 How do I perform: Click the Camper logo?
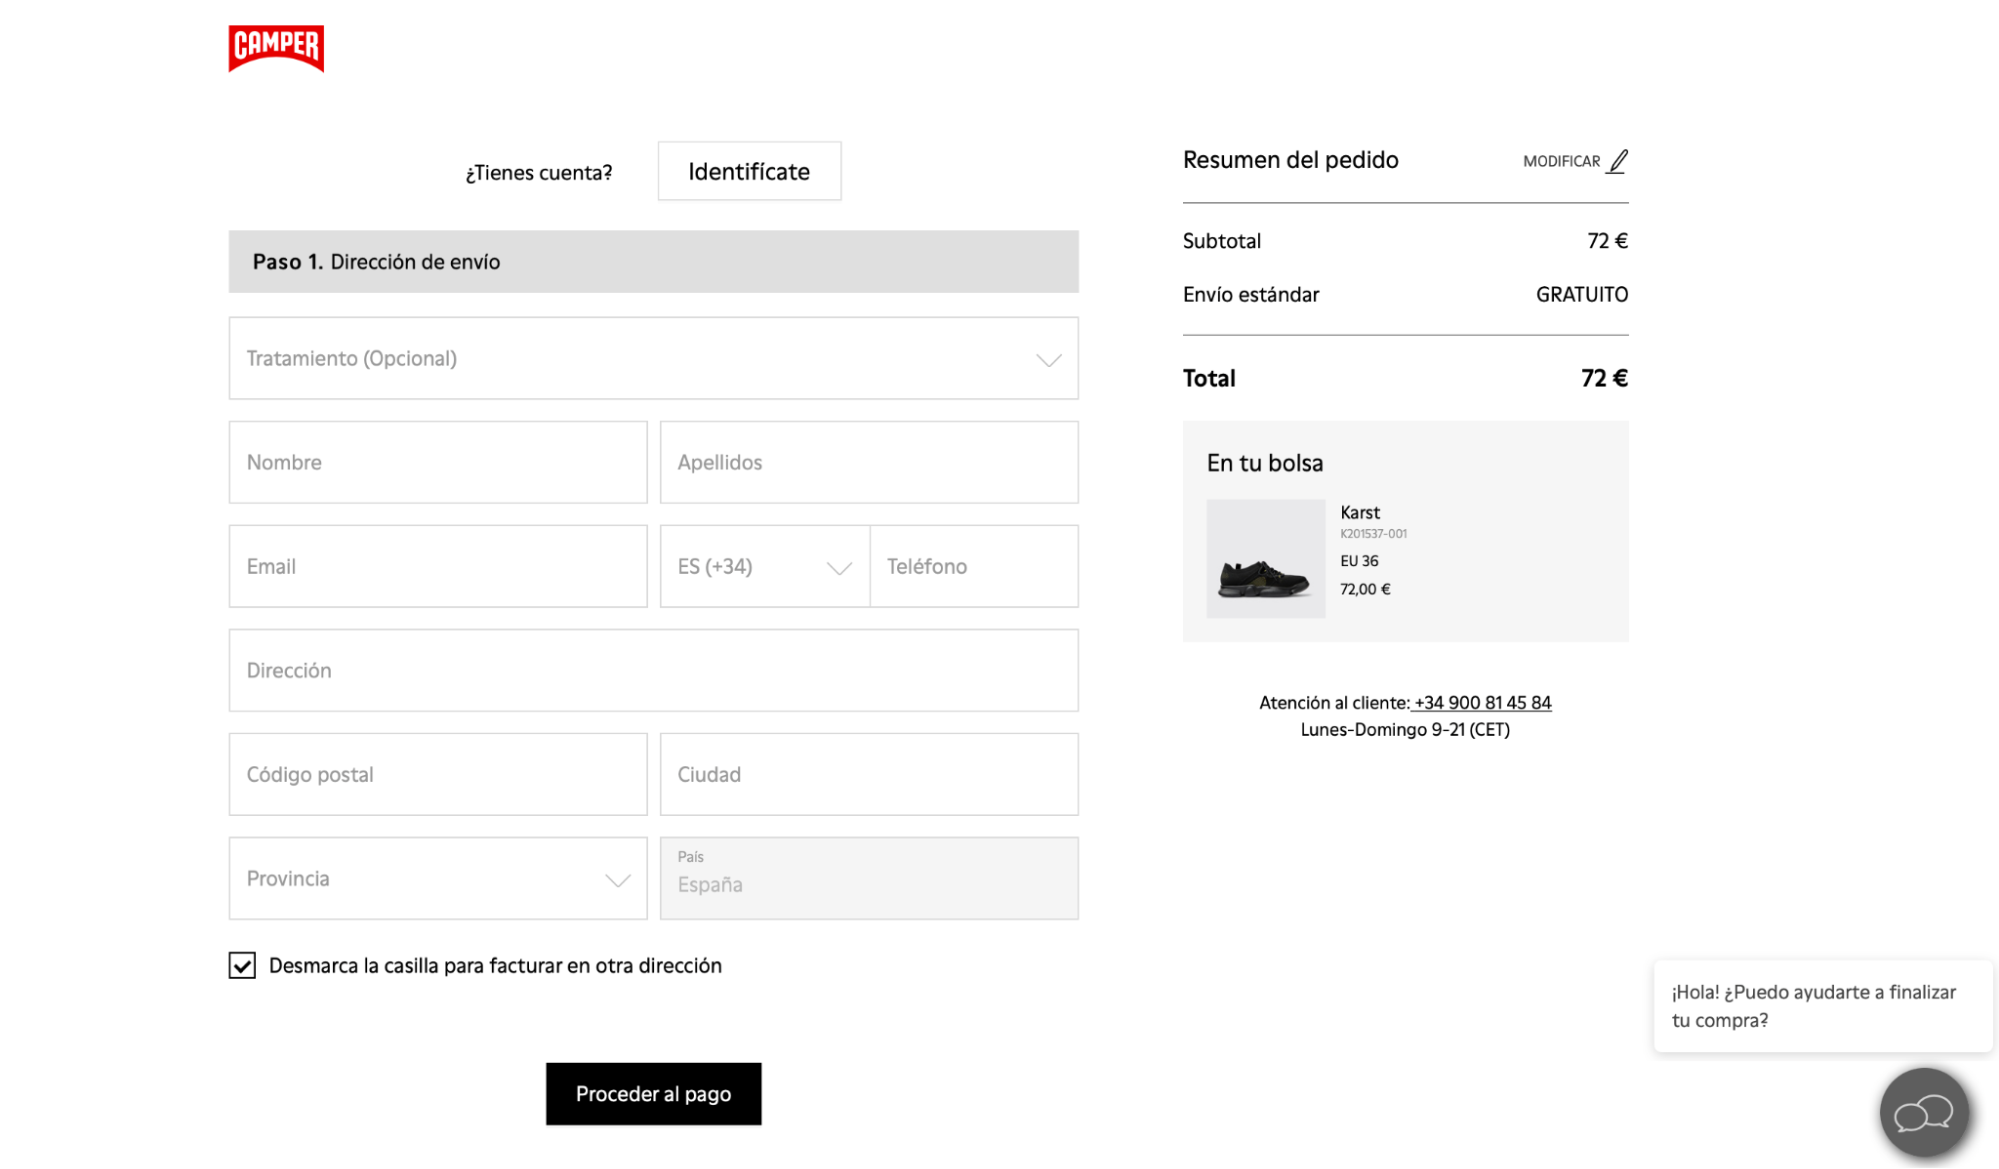[276, 48]
